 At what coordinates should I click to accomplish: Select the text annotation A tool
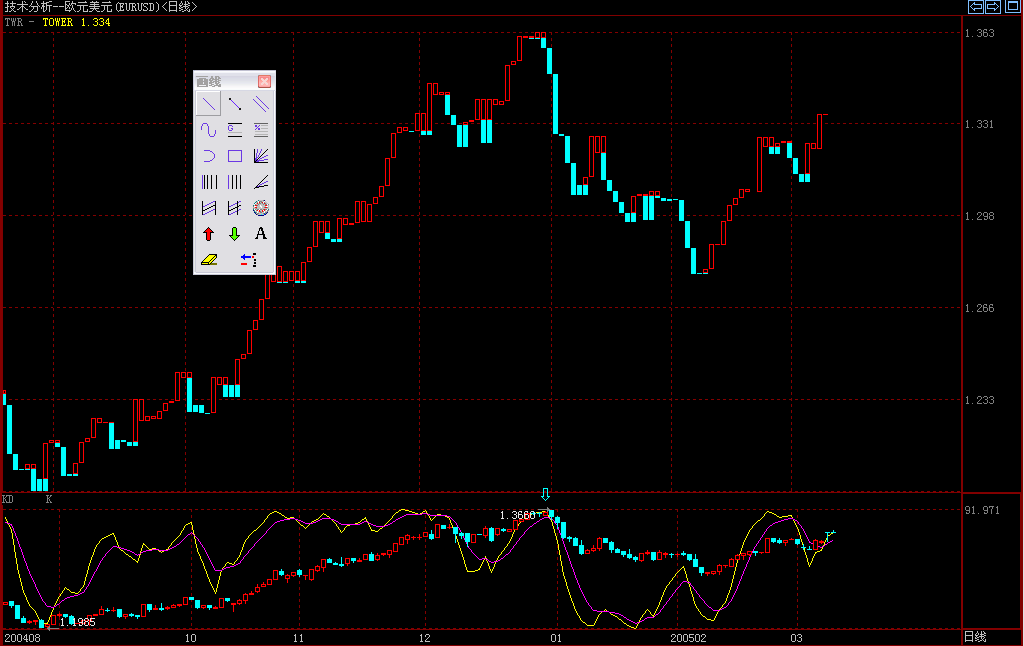pyautogui.click(x=260, y=234)
